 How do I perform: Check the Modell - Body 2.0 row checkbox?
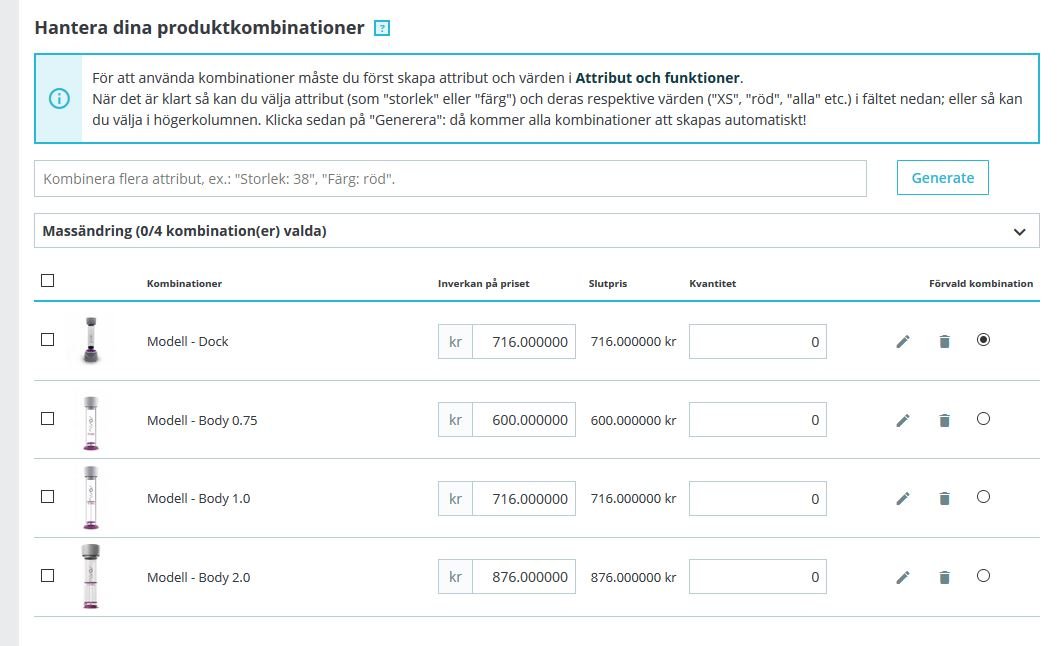[47, 576]
